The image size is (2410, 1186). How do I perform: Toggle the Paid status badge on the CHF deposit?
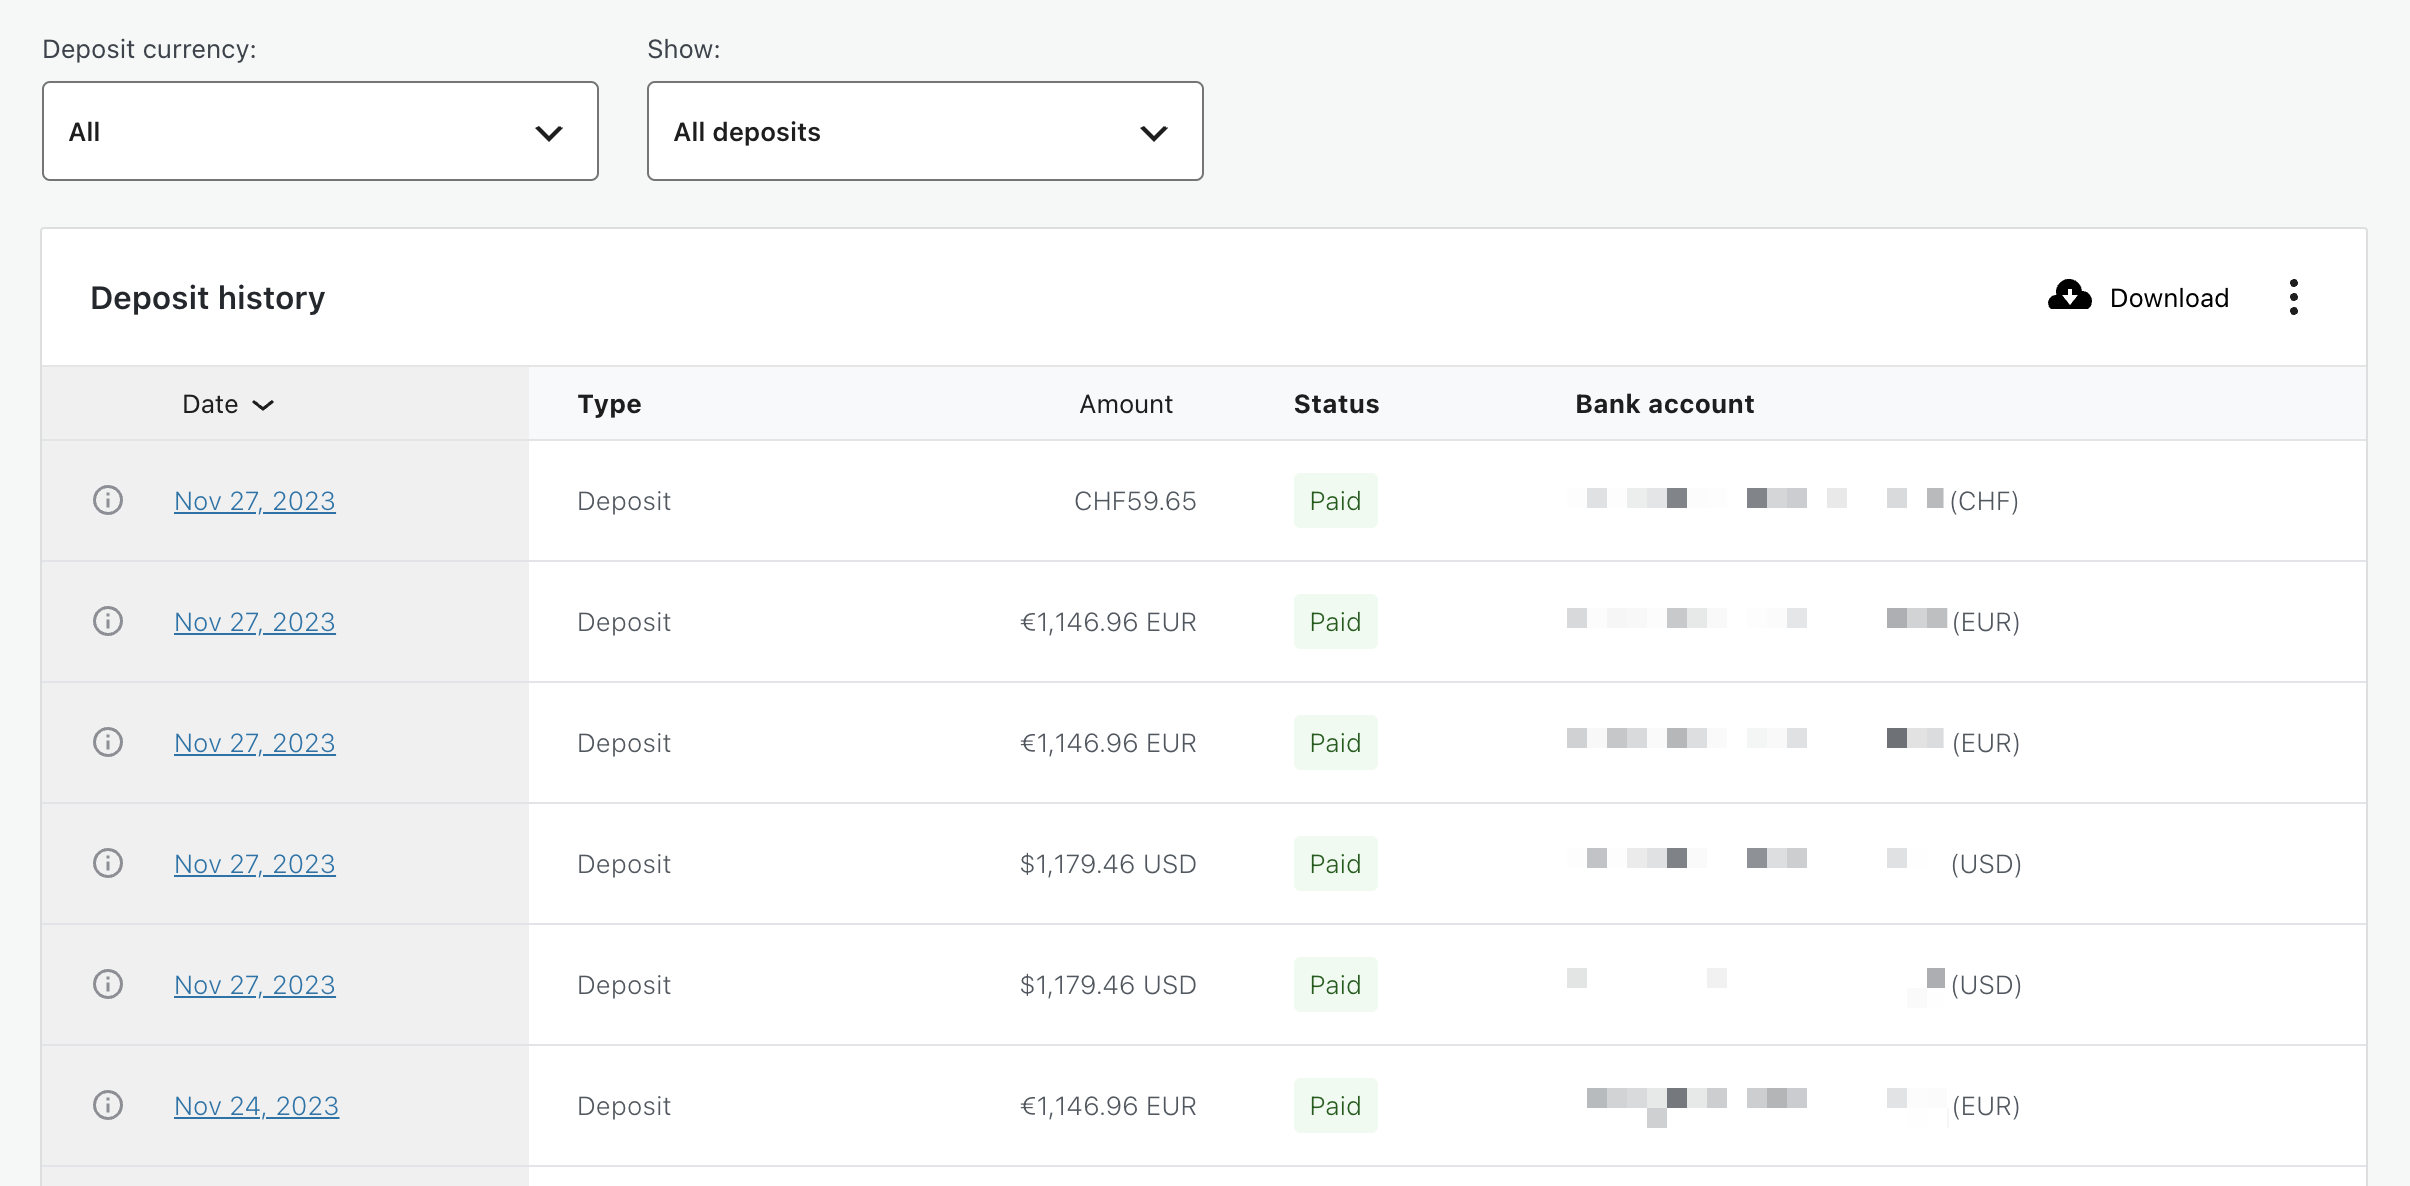coord(1335,500)
